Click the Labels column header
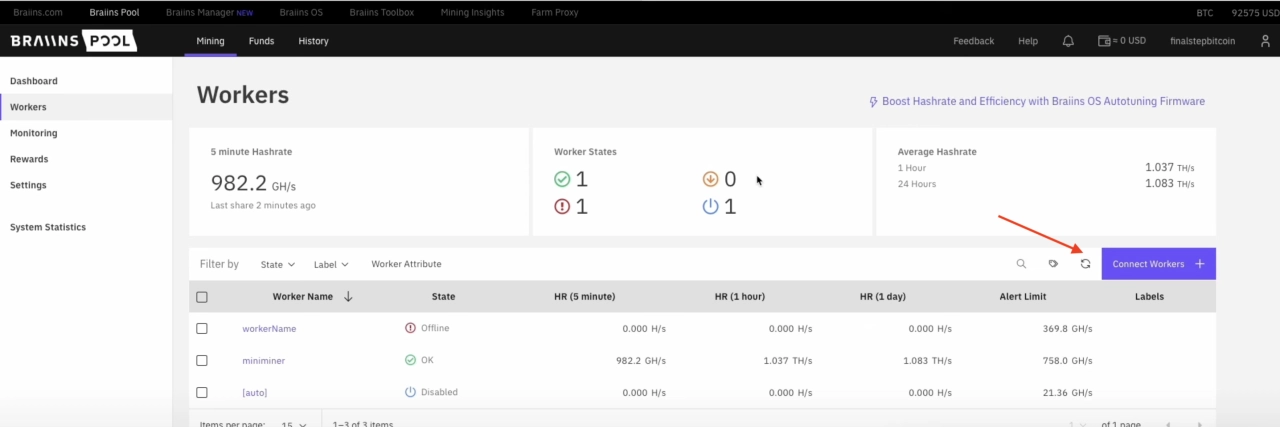 tap(1149, 297)
